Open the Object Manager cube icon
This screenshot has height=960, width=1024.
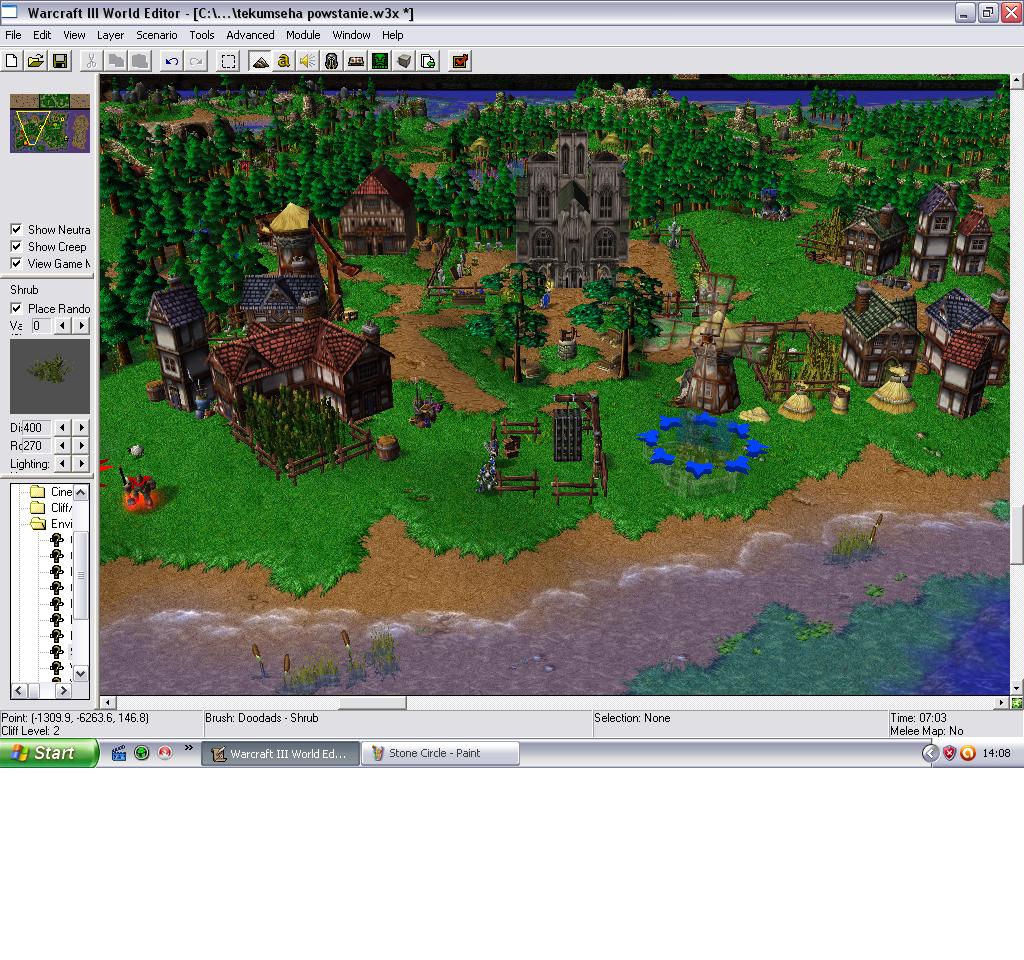[404, 61]
